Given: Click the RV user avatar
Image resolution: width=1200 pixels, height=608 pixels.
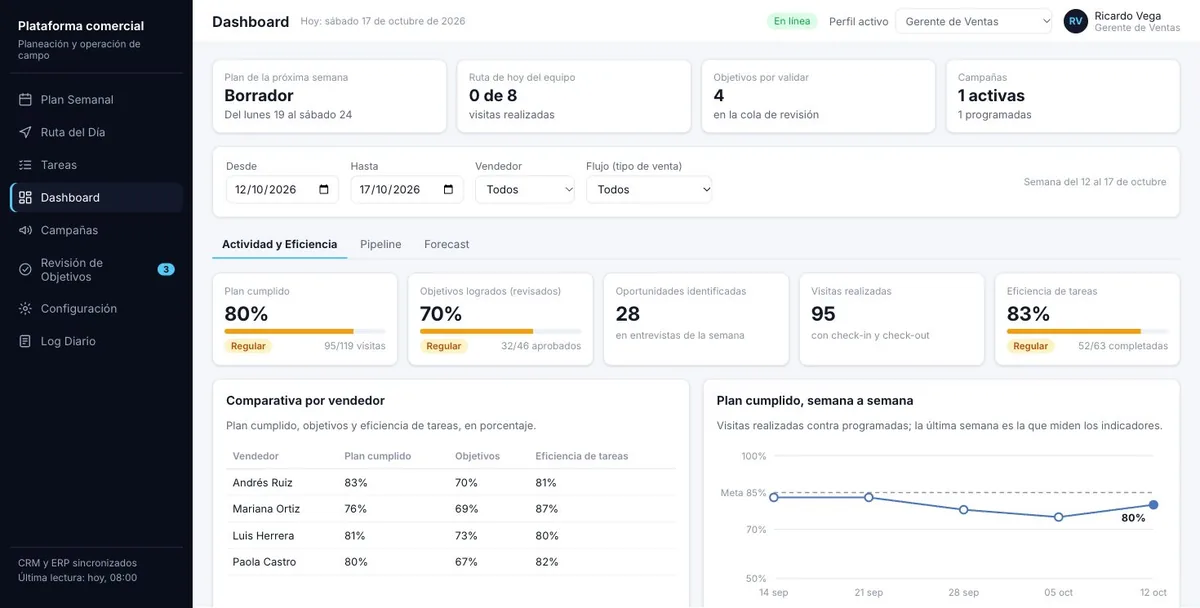Looking at the screenshot, I should (x=1076, y=21).
